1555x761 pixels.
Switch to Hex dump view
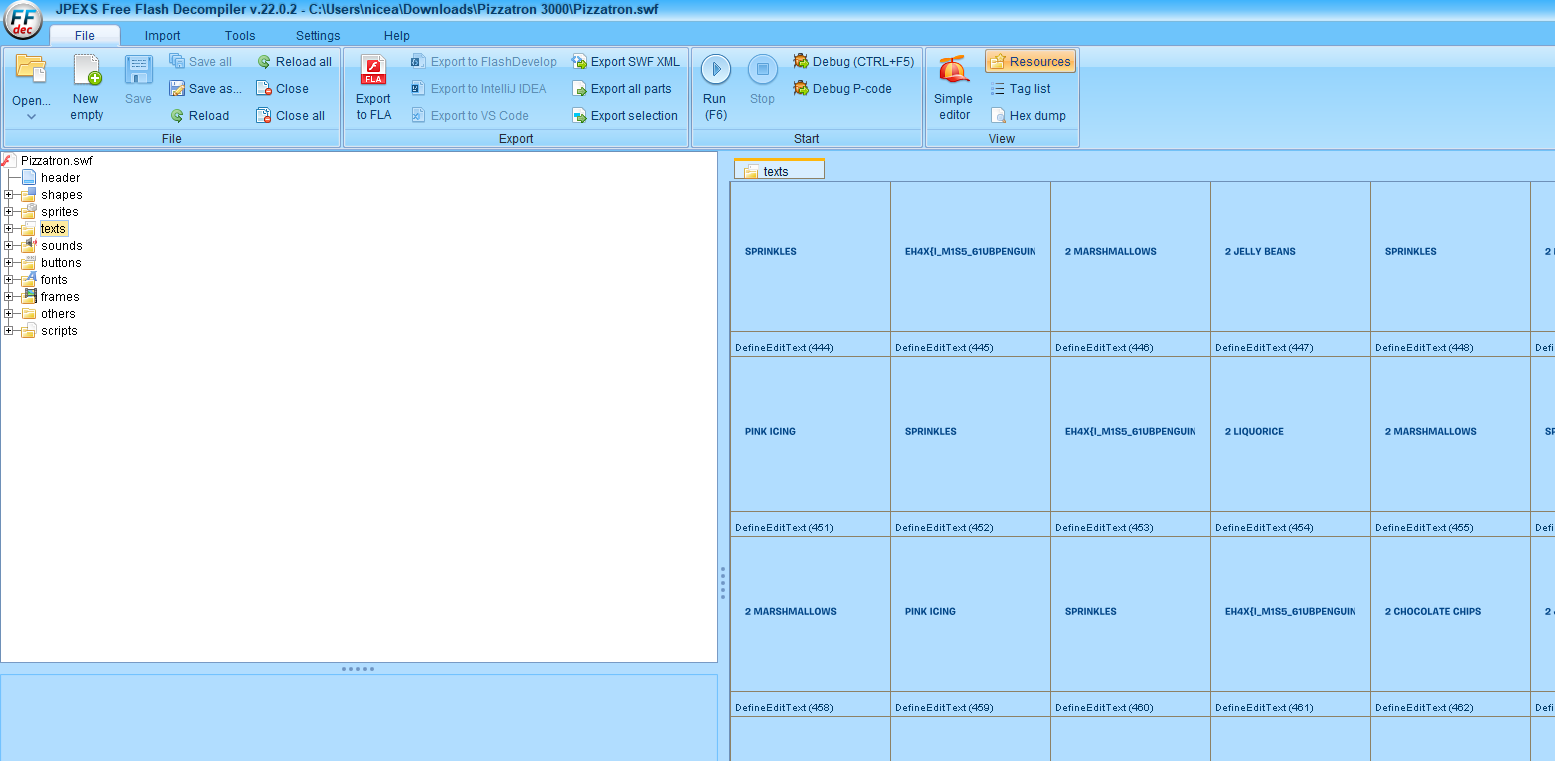tap(1027, 116)
